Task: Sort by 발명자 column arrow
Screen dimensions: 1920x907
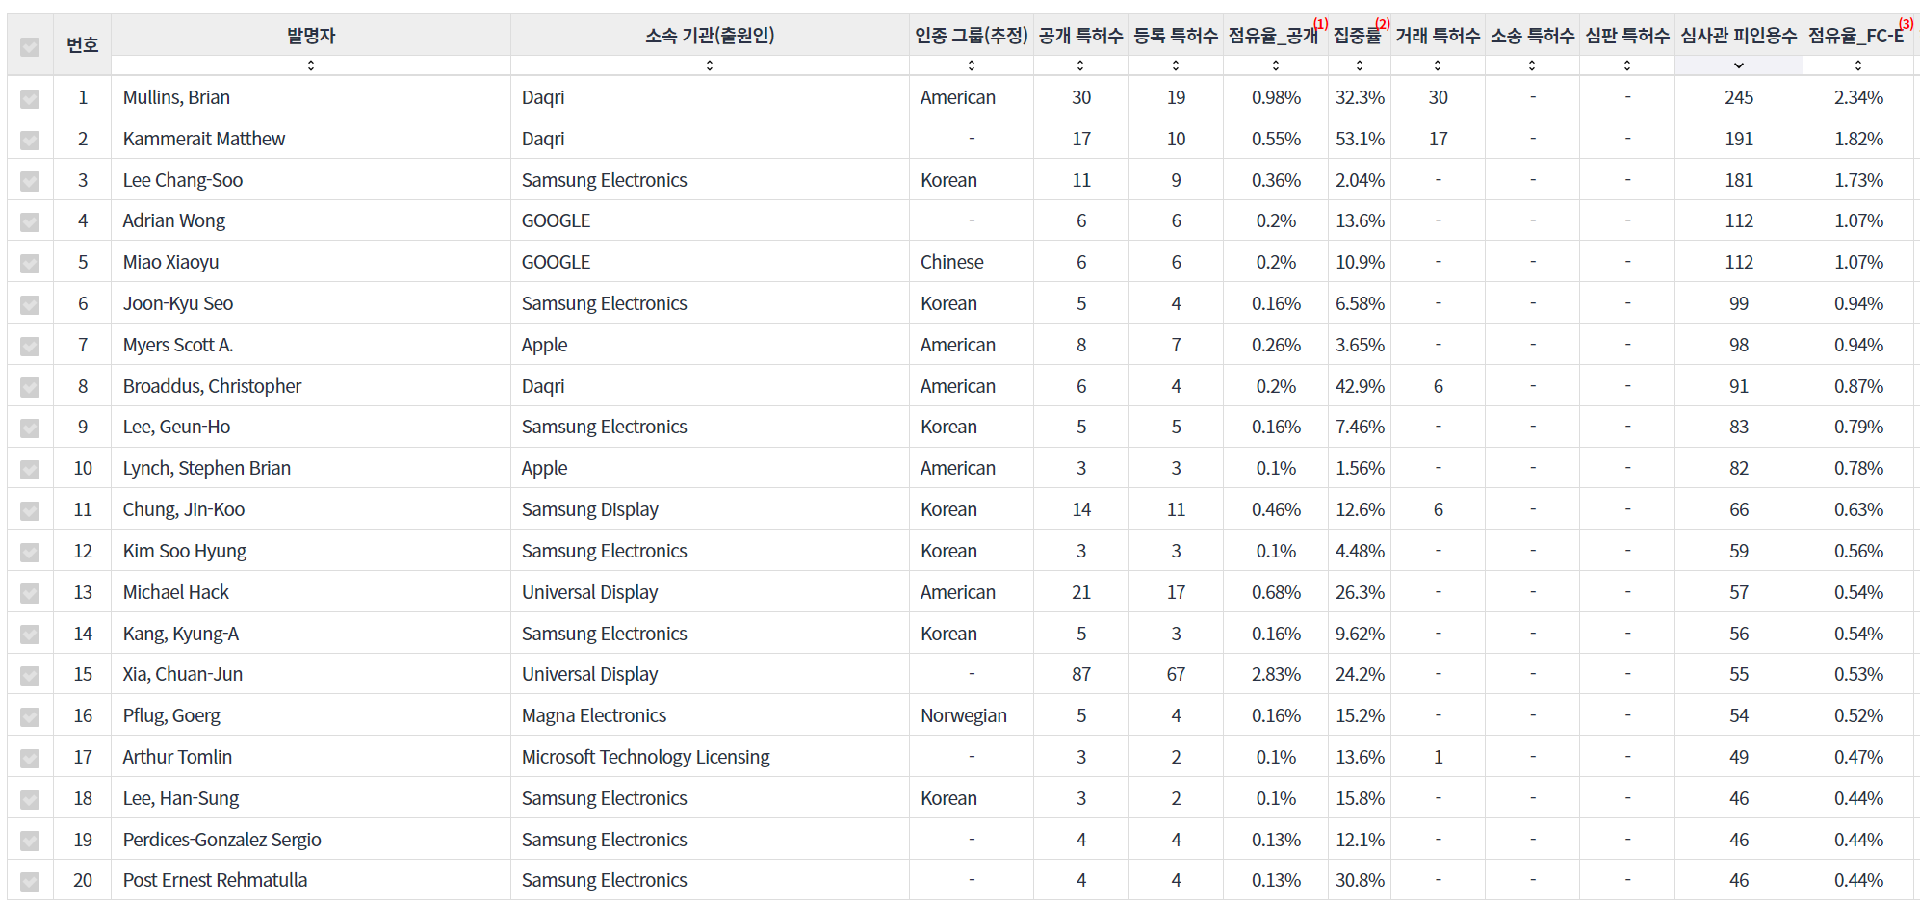Action: coord(311,65)
